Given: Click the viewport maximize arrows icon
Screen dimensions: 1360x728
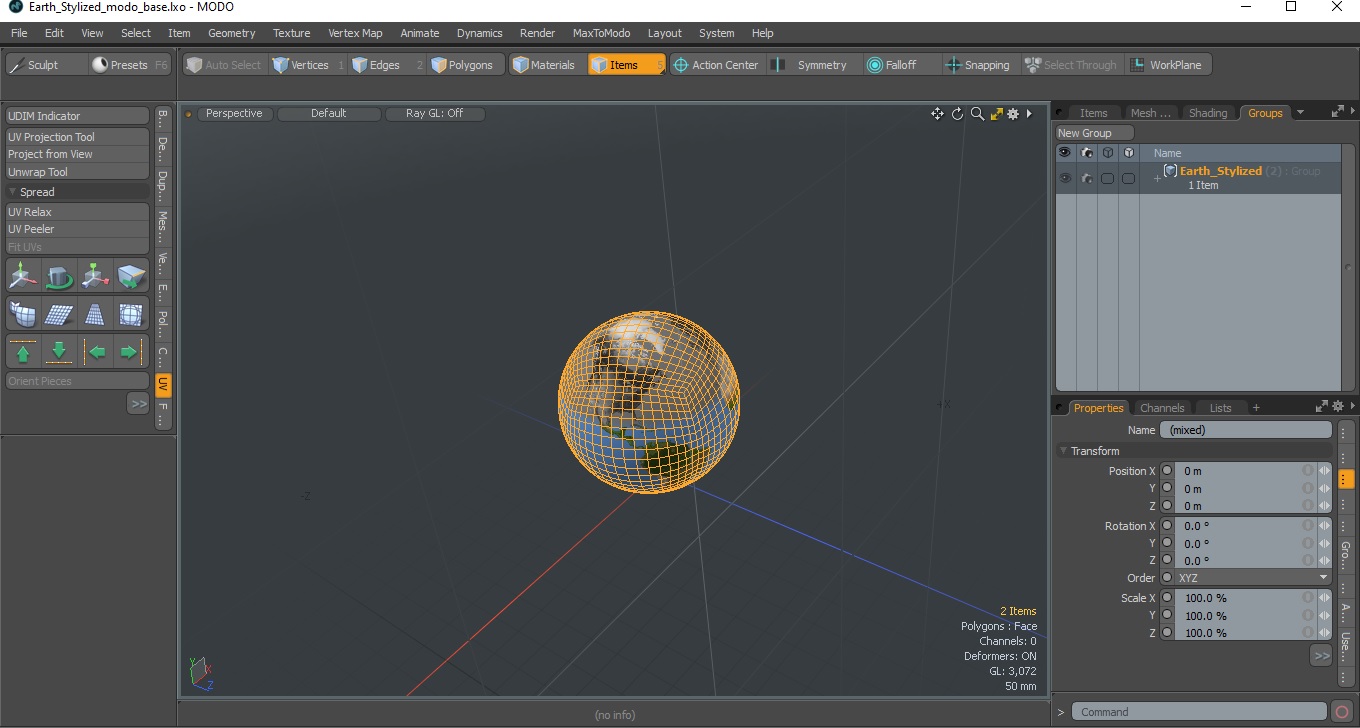Looking at the screenshot, I should (x=996, y=114).
